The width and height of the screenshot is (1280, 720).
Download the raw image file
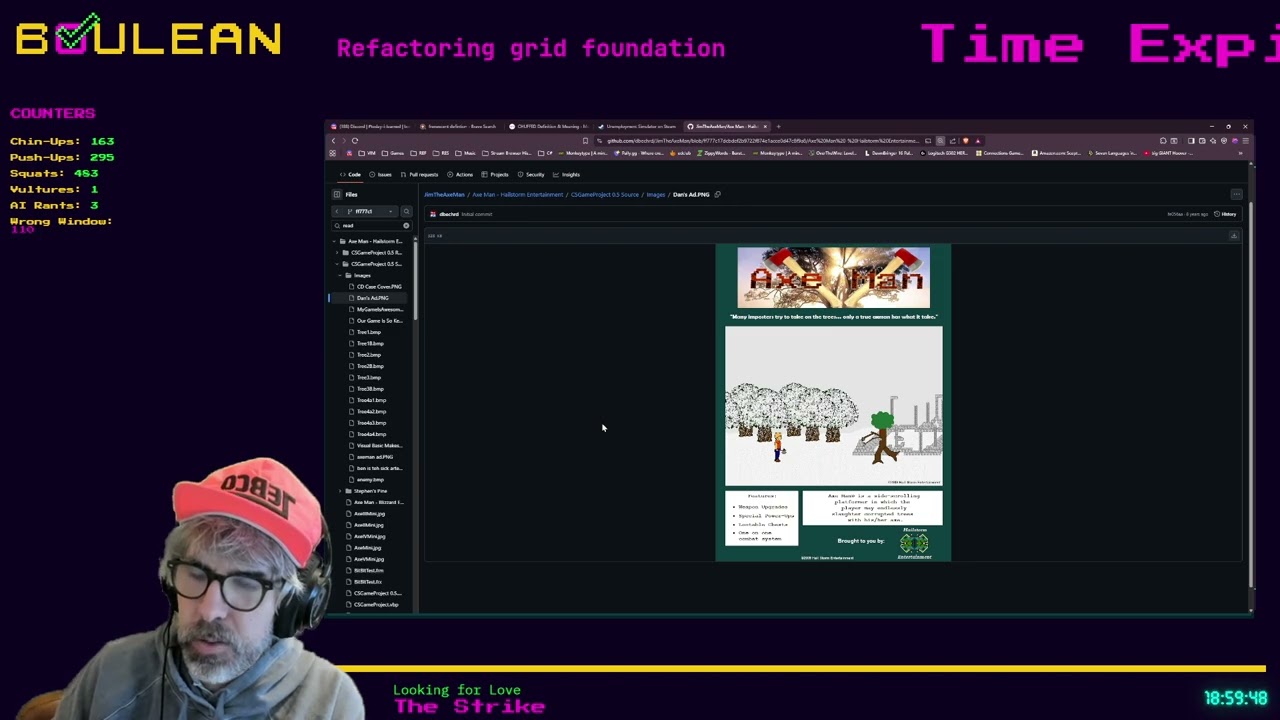point(1234,236)
